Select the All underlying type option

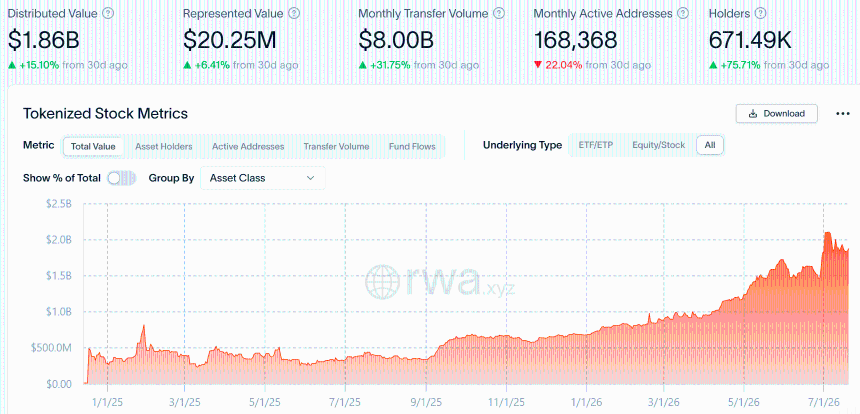point(710,145)
